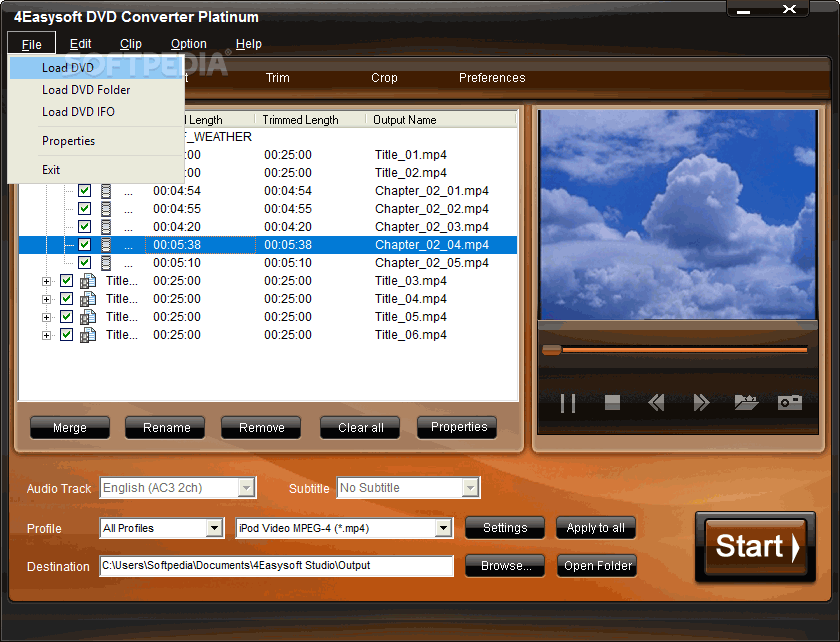
Task: Open profile Settings button
Action: (x=505, y=528)
